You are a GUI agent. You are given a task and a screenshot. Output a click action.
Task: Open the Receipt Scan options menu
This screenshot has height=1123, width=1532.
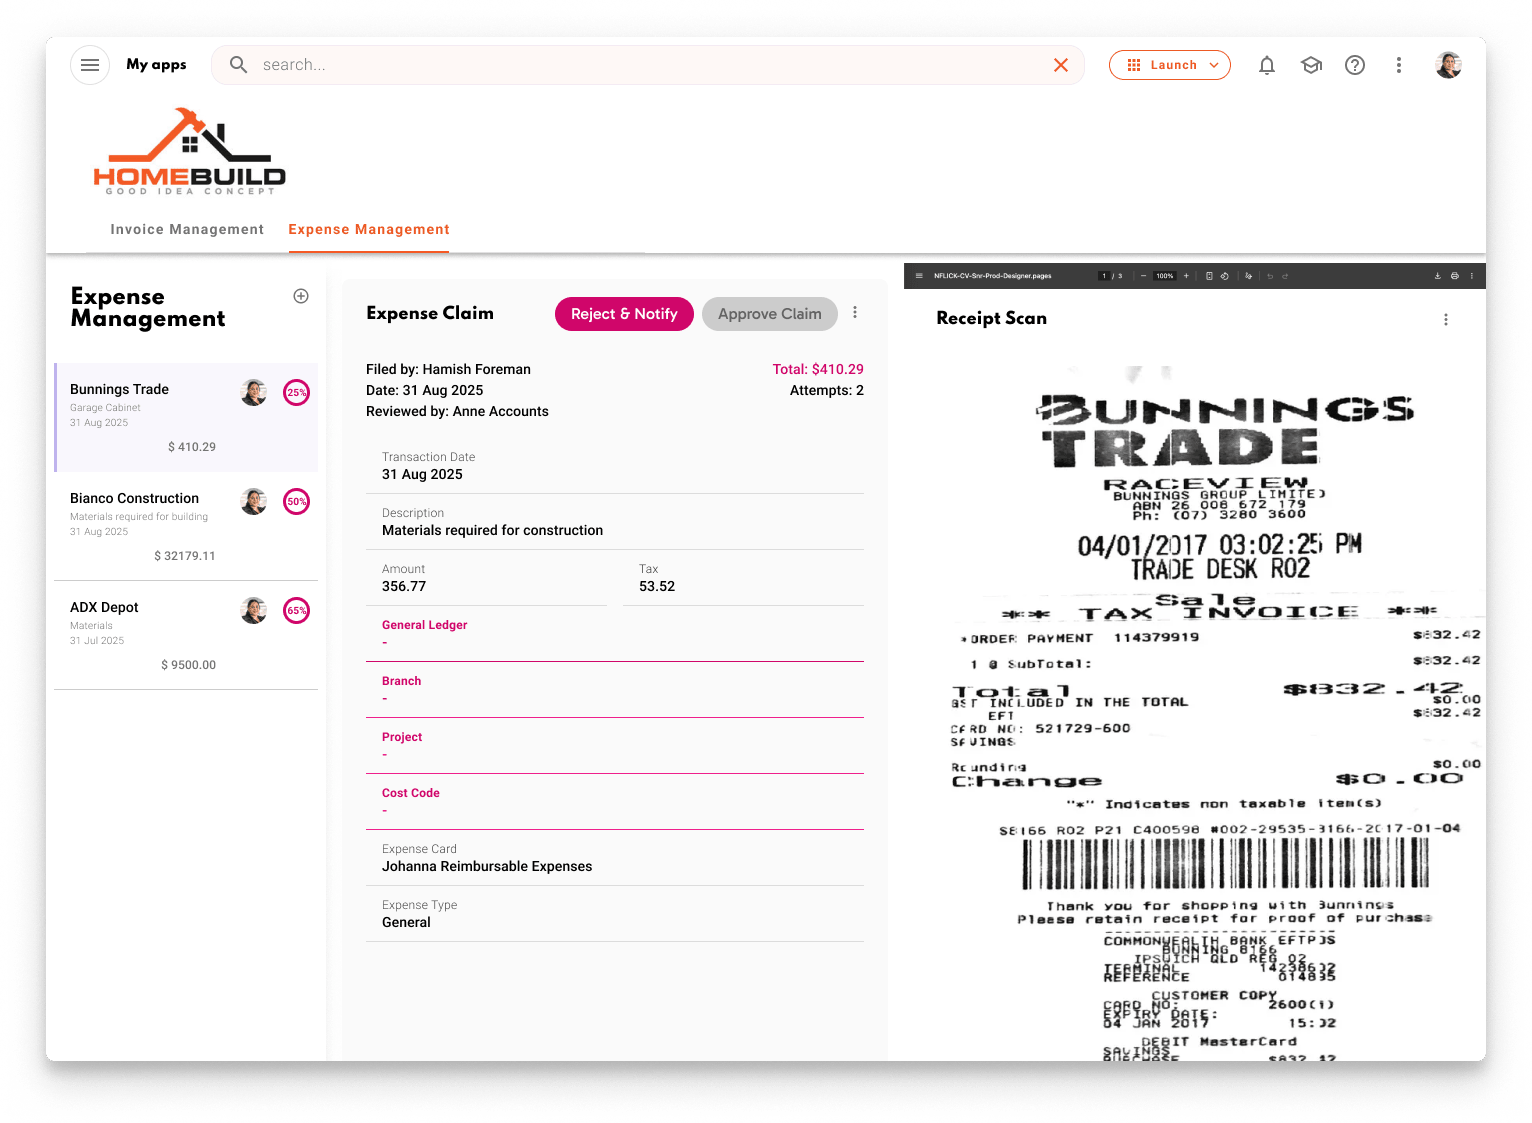[x=1446, y=319]
